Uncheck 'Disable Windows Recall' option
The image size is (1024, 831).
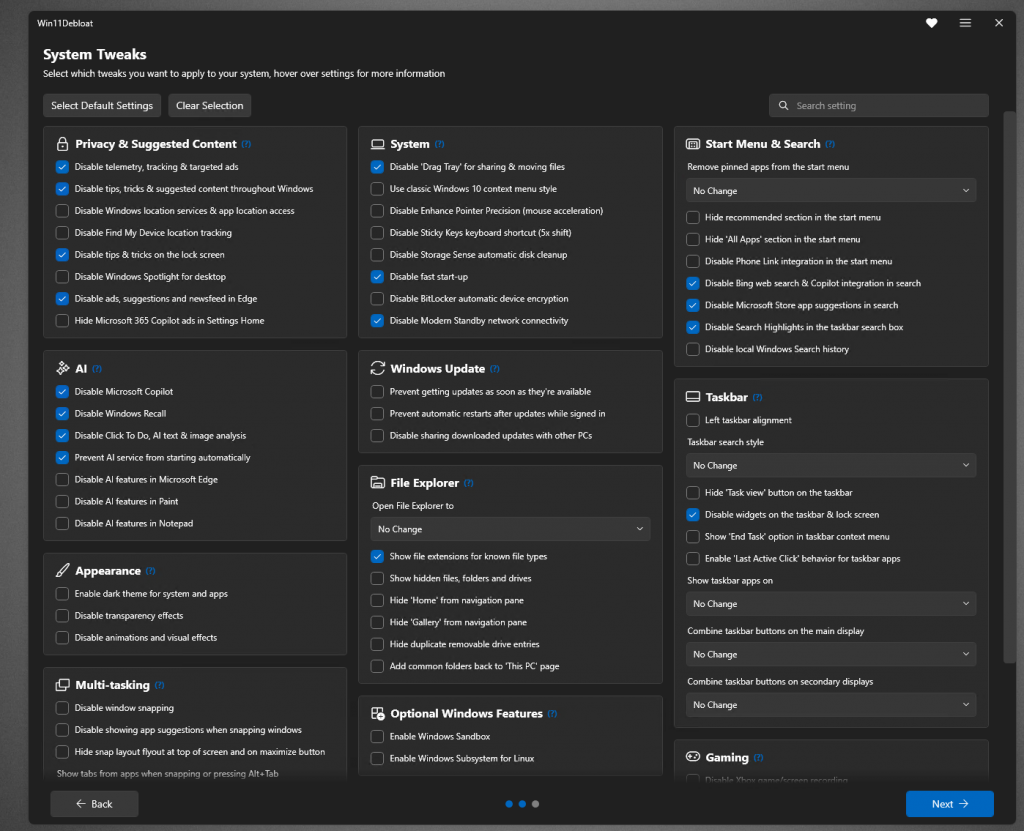pos(63,414)
